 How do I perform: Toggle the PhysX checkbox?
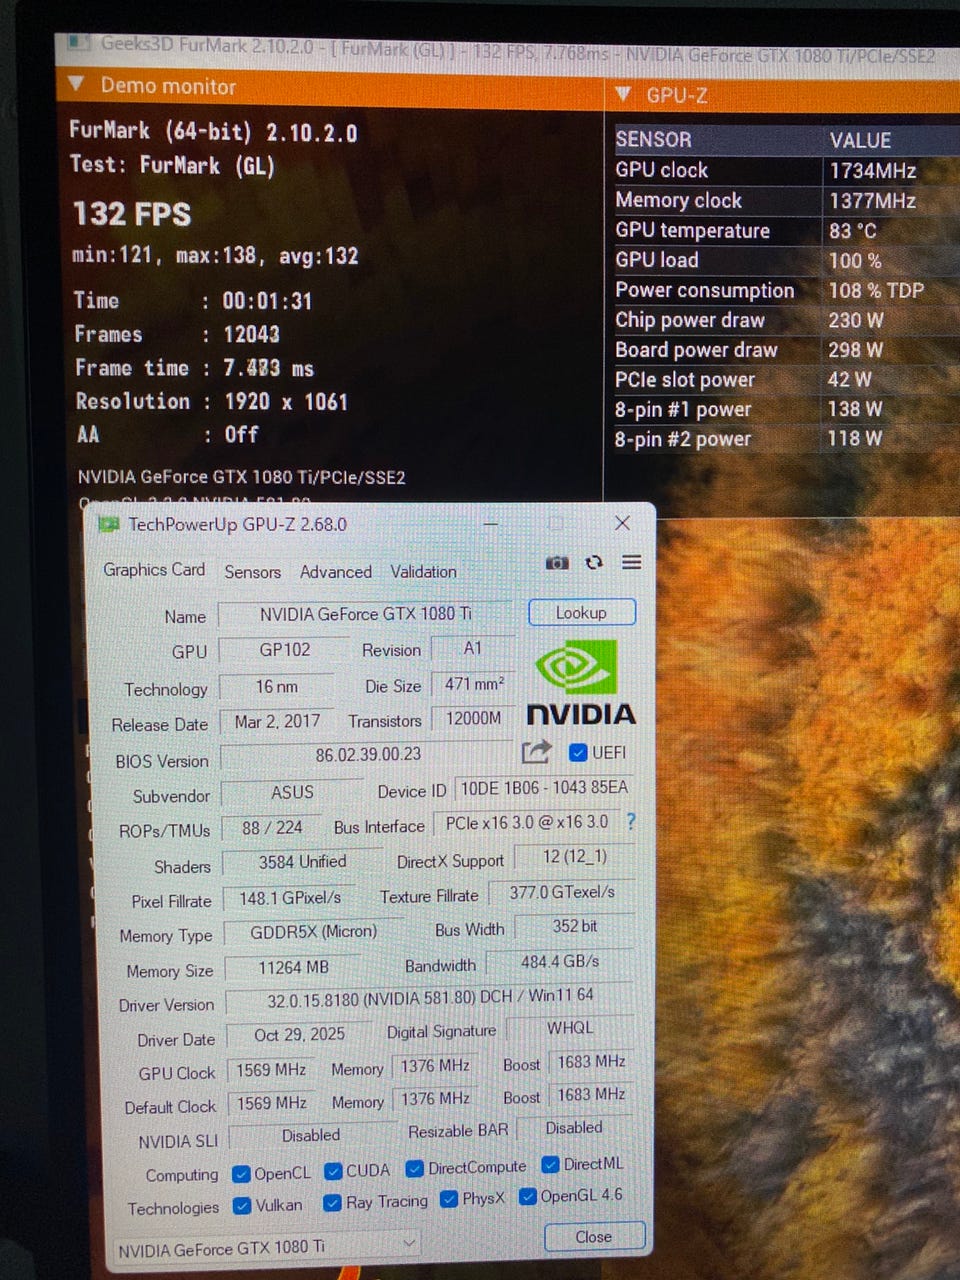pyautogui.click(x=449, y=1199)
